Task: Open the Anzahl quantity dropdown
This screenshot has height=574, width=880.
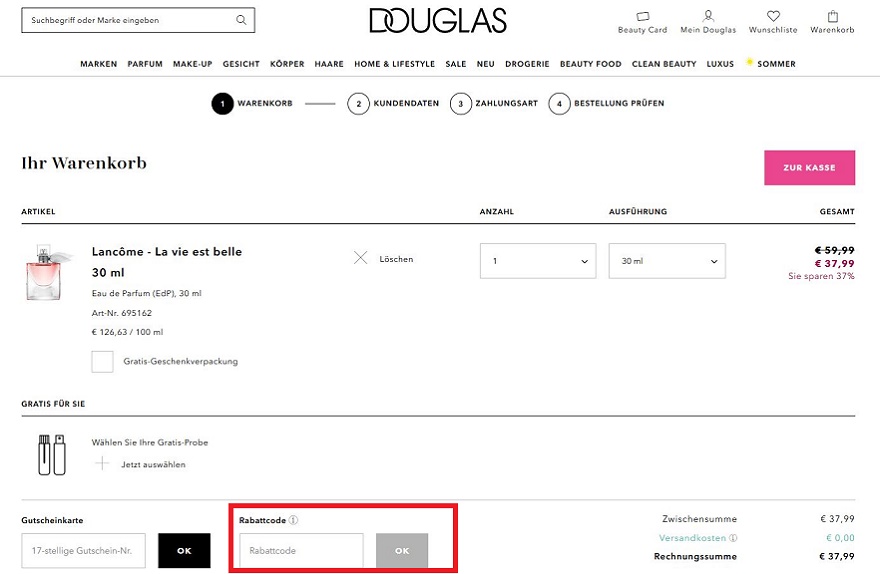Action: 538,261
